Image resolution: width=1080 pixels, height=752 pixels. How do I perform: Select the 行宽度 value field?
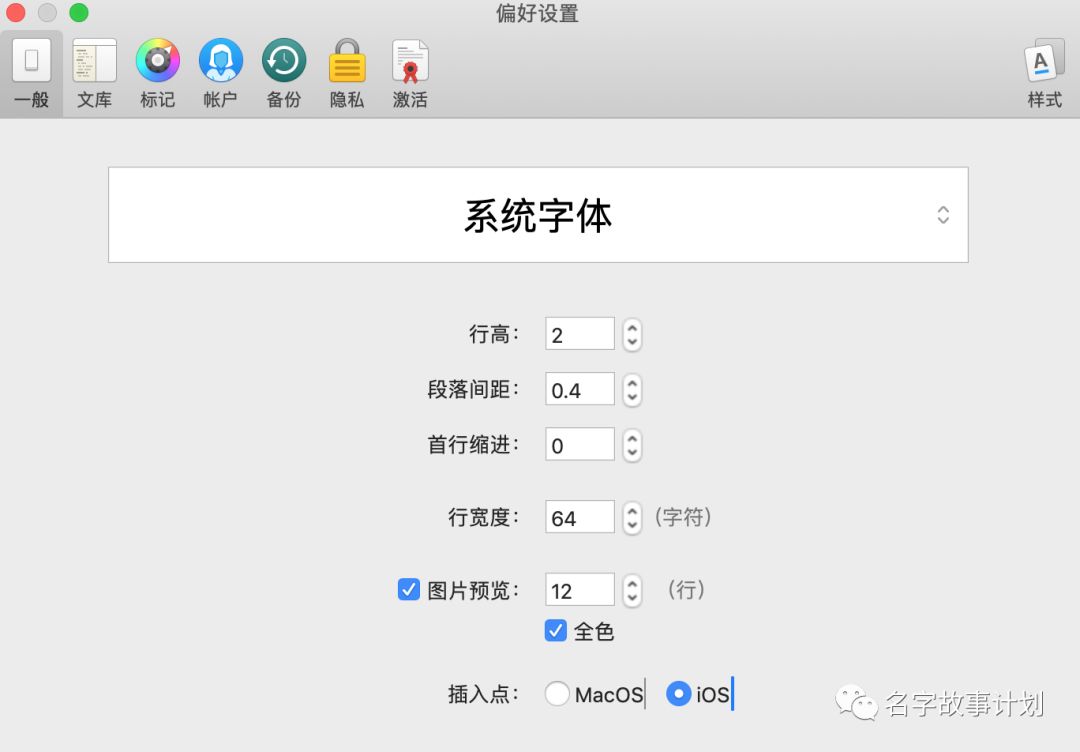[x=578, y=517]
